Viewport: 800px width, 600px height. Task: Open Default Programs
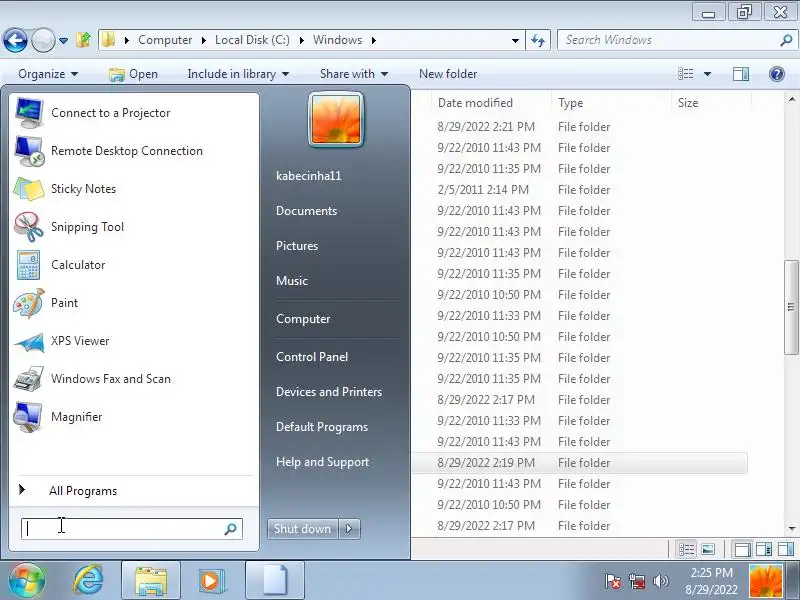[x=322, y=427]
